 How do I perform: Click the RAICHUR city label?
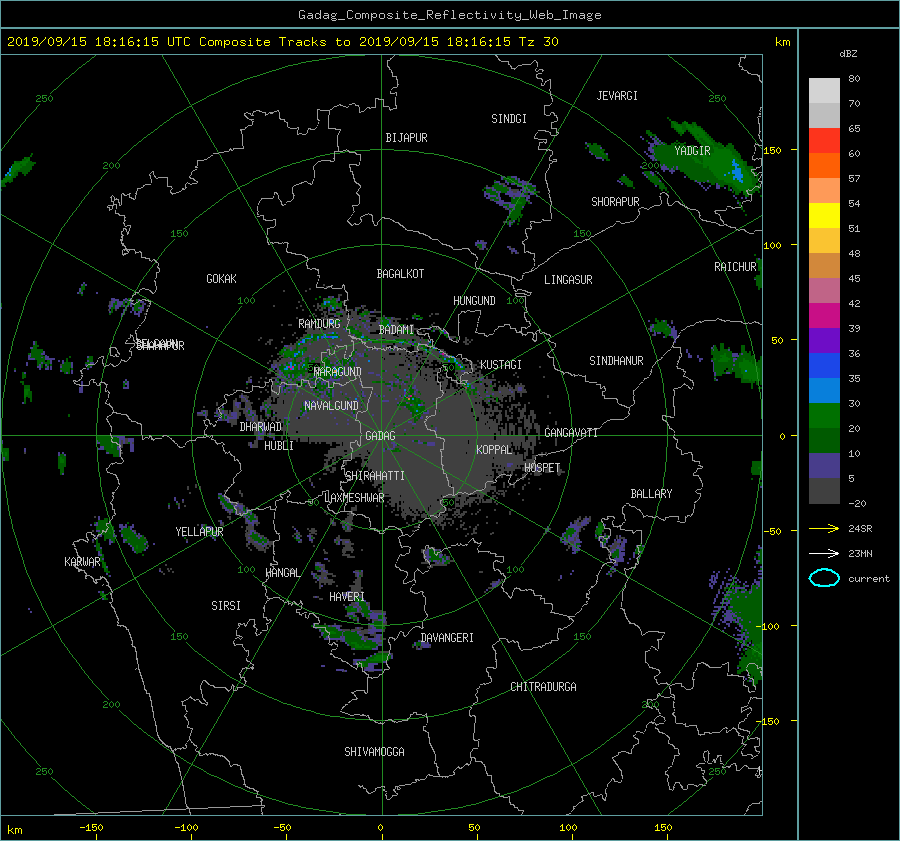pos(735,267)
